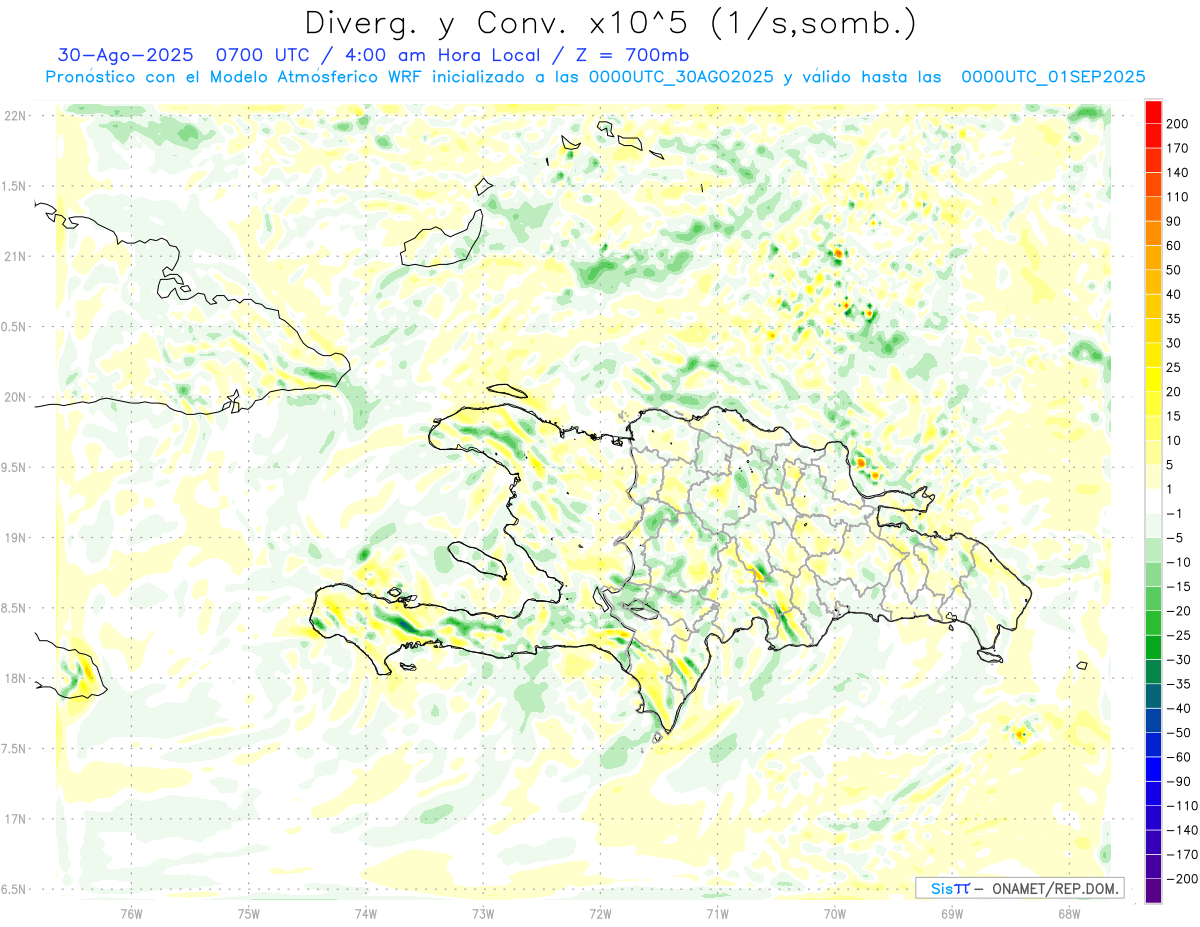Click the '19N' latitude label
This screenshot has height=927, width=1200.
(x=15, y=538)
